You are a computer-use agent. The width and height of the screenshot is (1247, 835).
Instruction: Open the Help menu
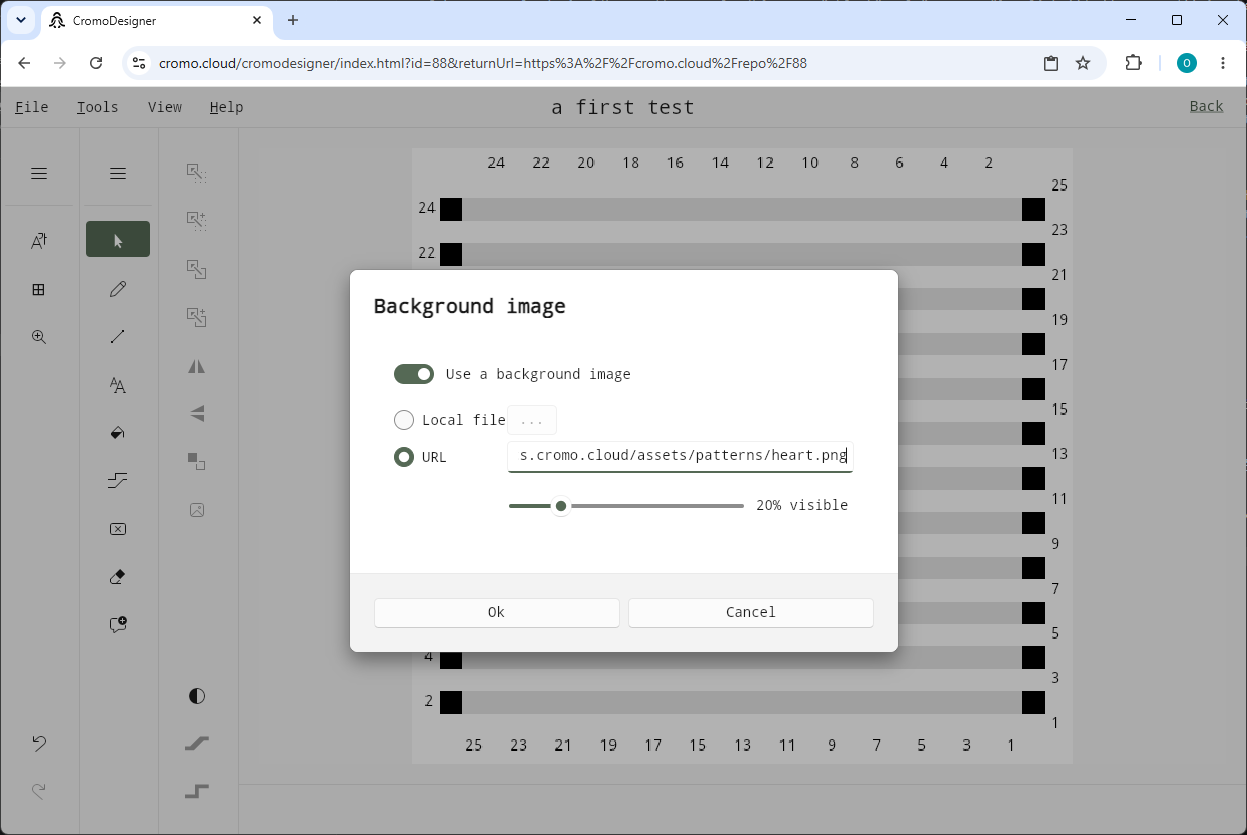click(227, 107)
